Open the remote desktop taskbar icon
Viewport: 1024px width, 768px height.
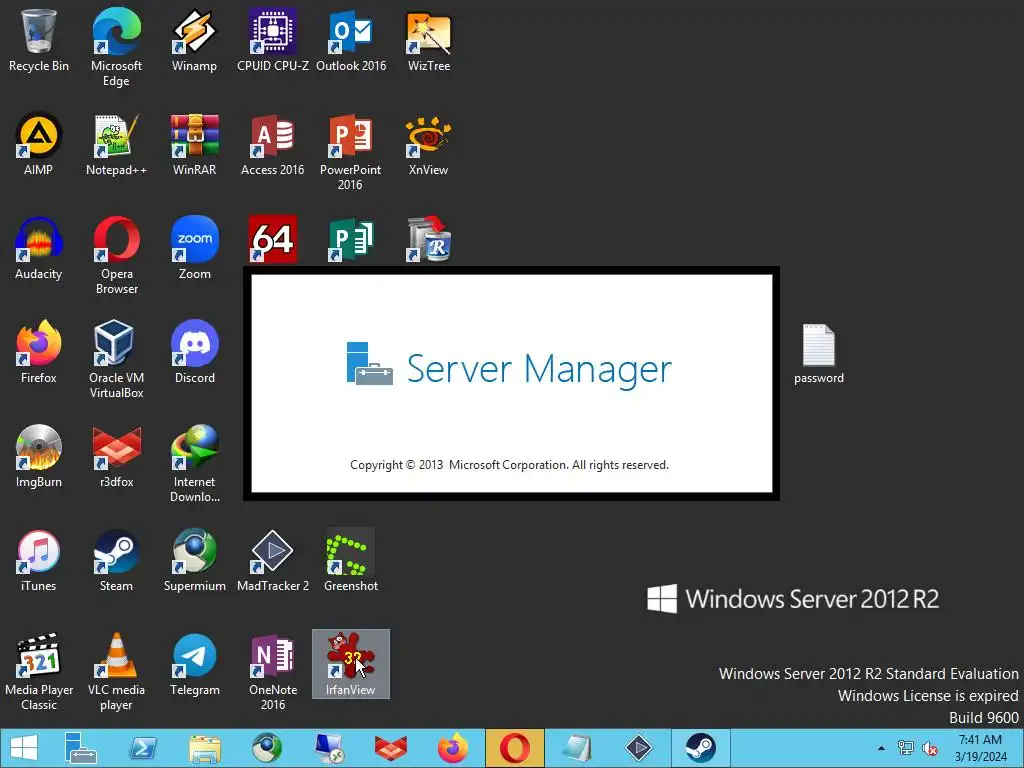(x=329, y=748)
